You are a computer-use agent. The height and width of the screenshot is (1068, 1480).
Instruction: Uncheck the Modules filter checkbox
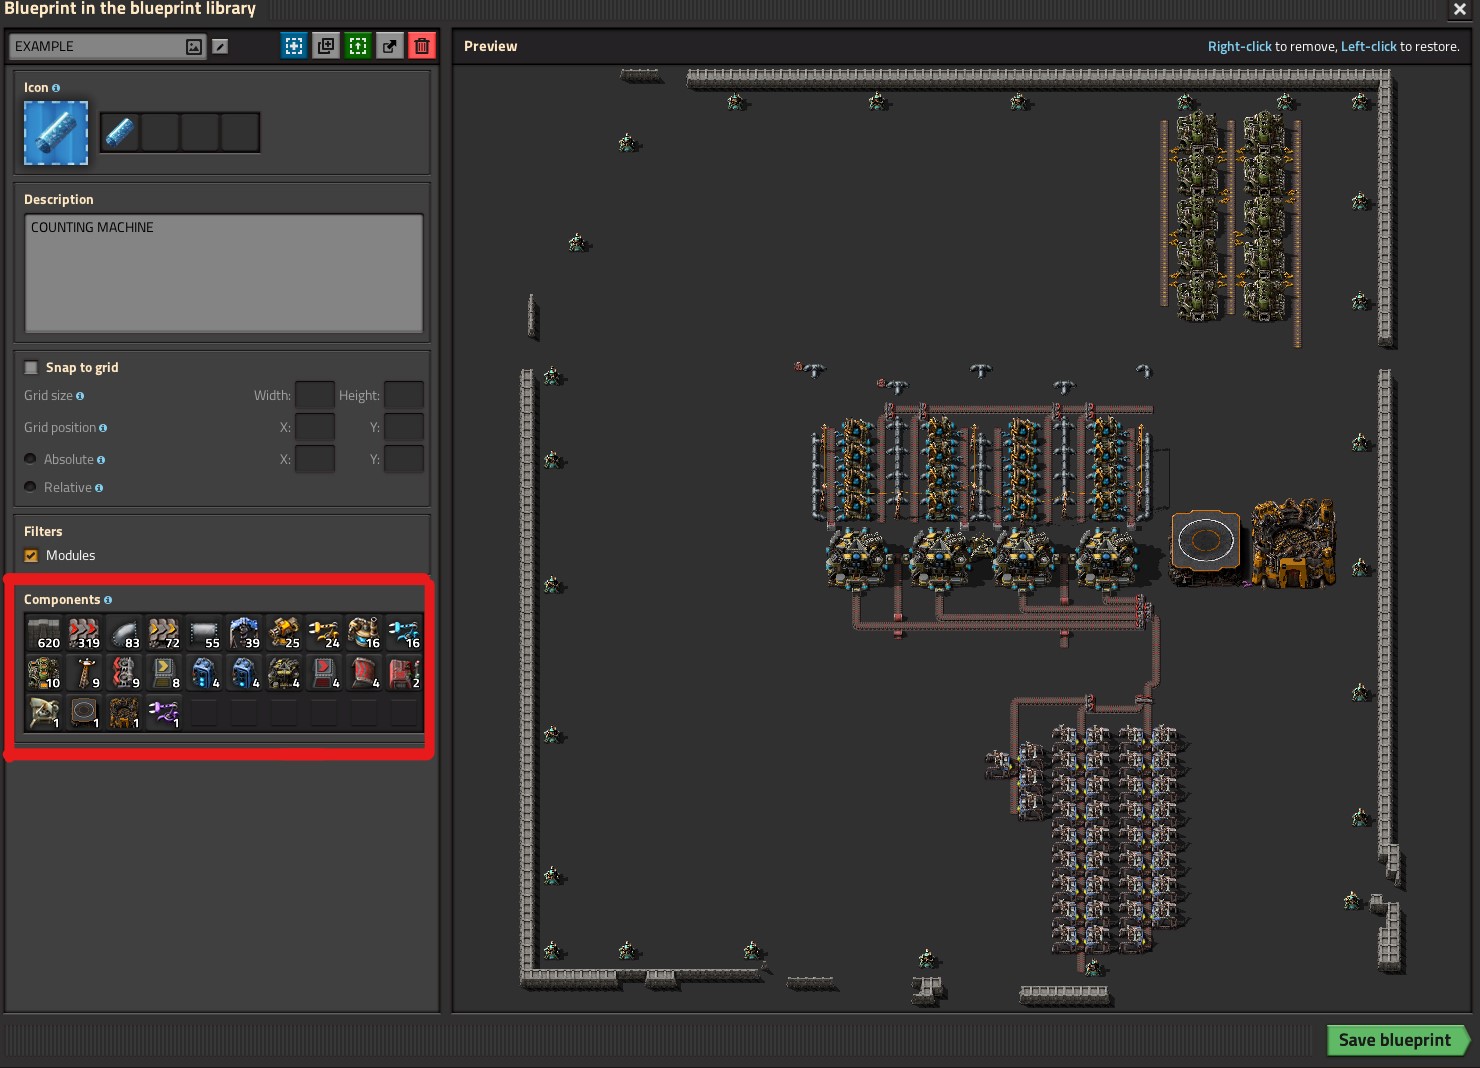[x=31, y=555]
